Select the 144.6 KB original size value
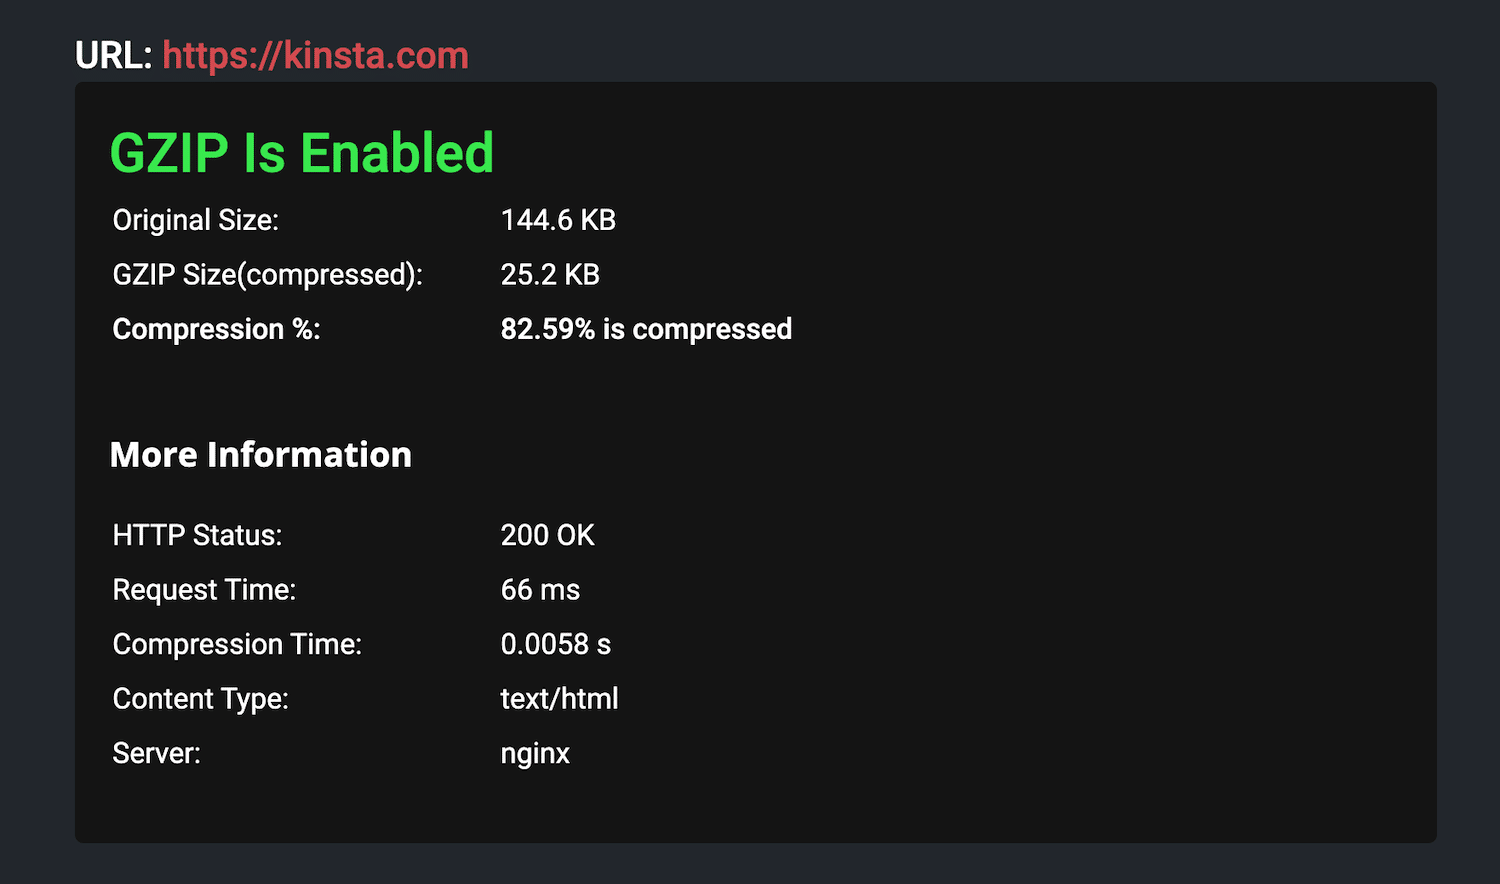Image resolution: width=1500 pixels, height=884 pixels. tap(558, 220)
